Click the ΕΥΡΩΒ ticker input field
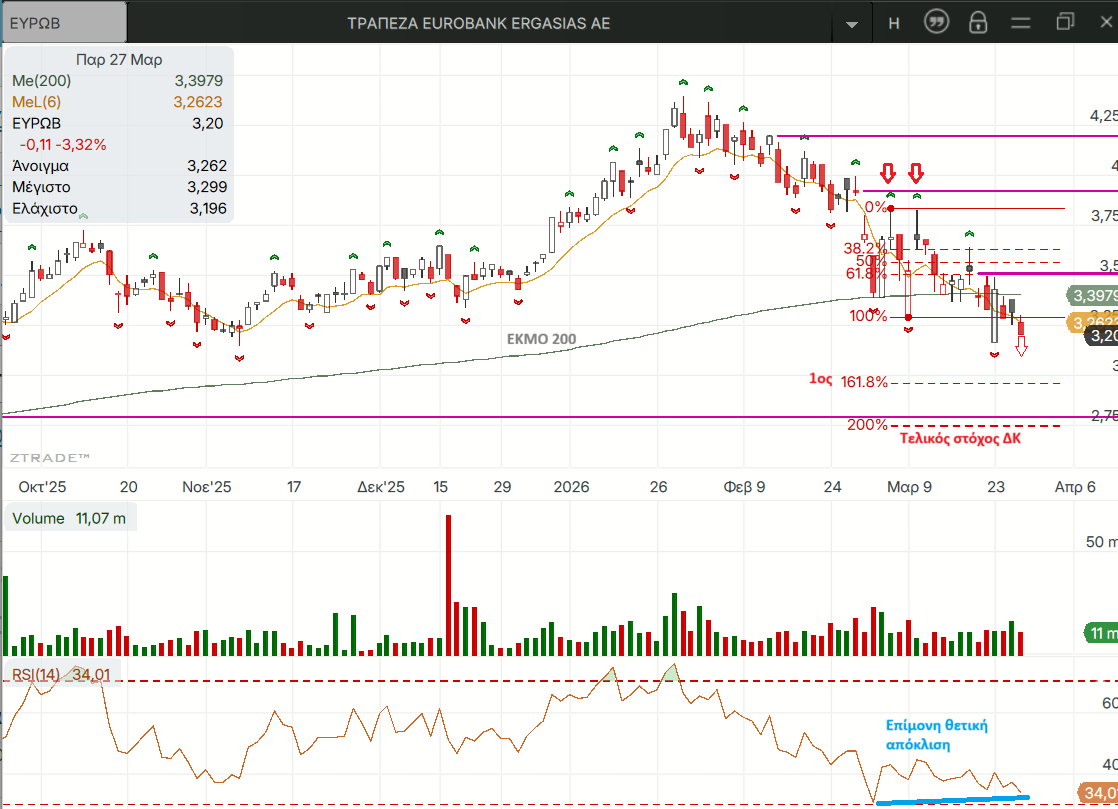 point(65,23)
